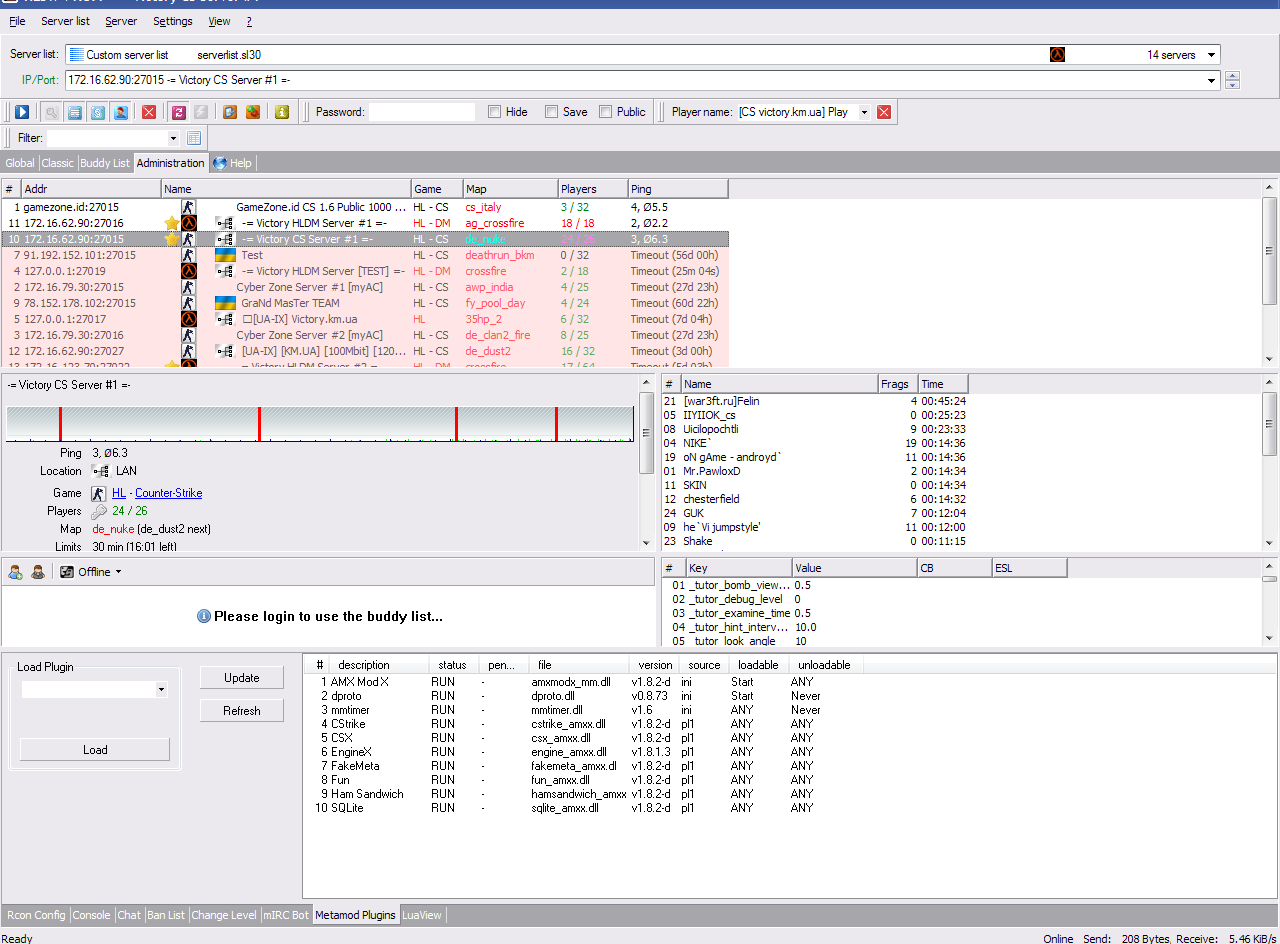Open the Server list menu
Screen dimensions: 1280x944
pos(65,21)
